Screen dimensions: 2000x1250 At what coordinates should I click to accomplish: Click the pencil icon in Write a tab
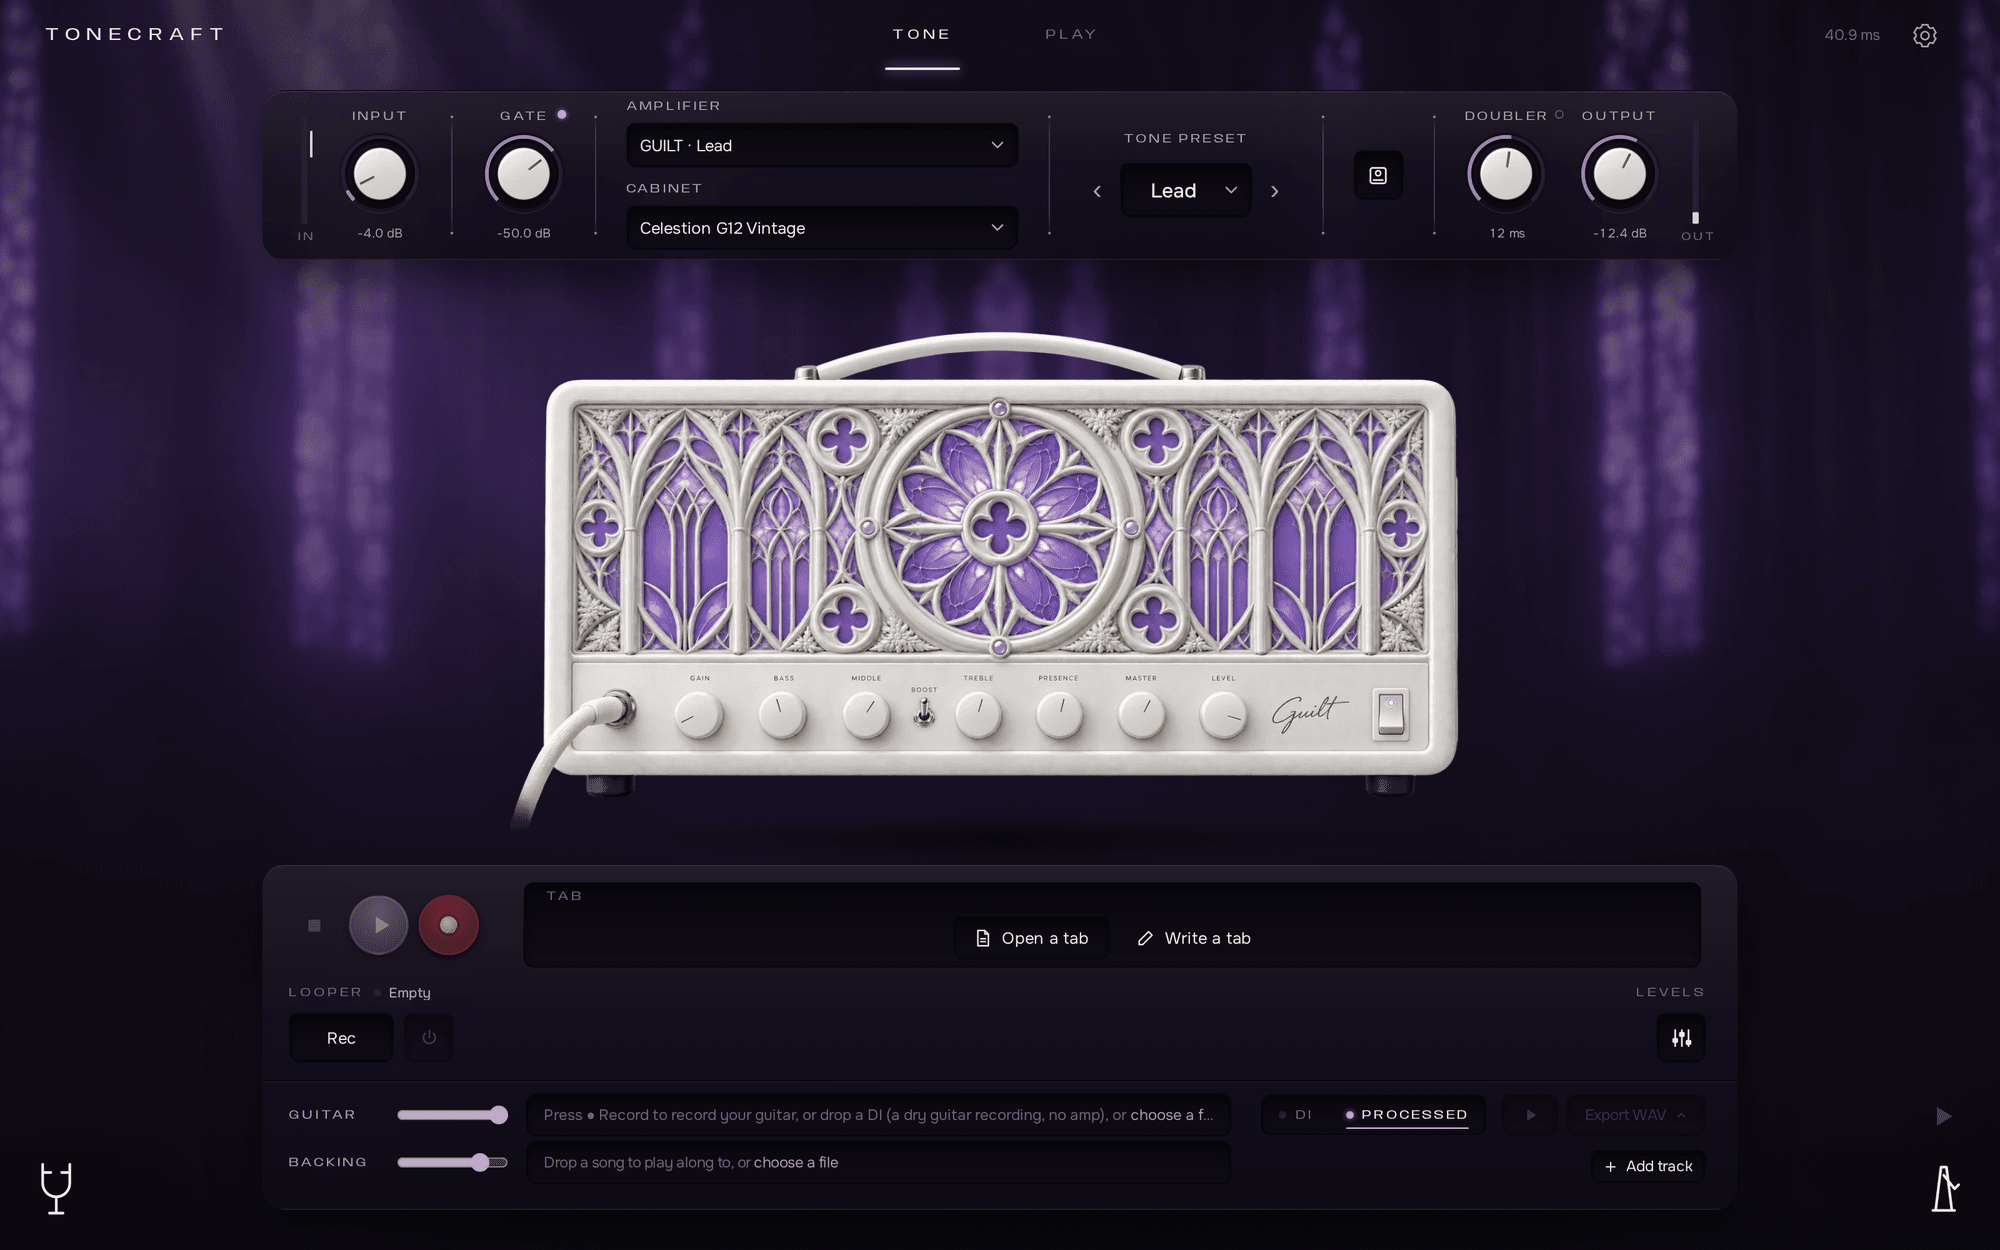coord(1146,938)
